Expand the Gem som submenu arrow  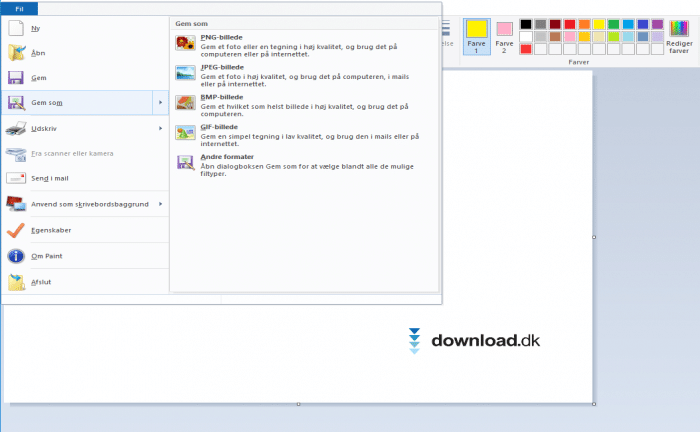(x=160, y=103)
